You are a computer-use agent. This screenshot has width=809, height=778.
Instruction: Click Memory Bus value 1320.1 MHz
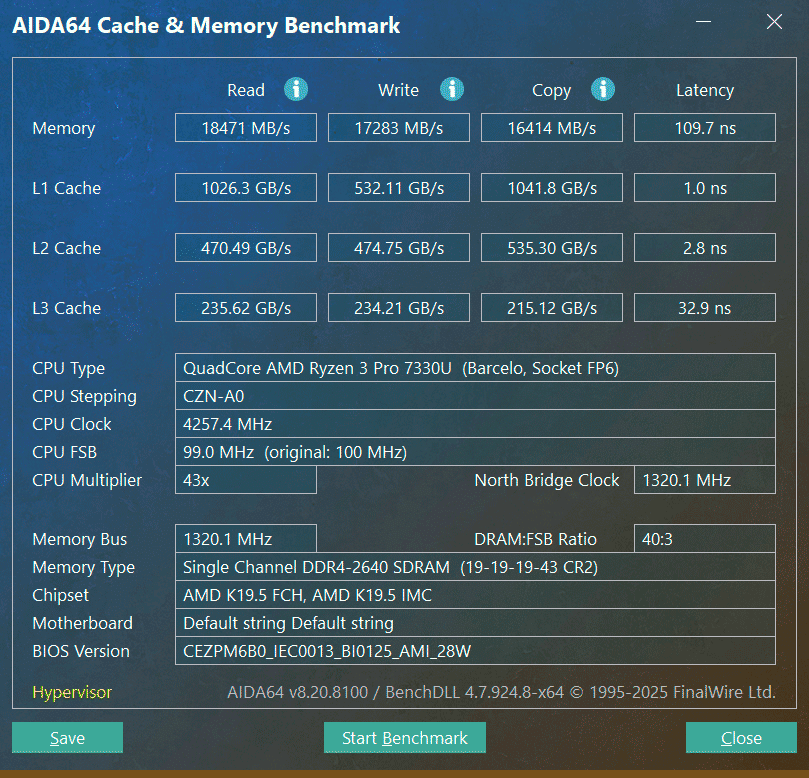coord(246,539)
